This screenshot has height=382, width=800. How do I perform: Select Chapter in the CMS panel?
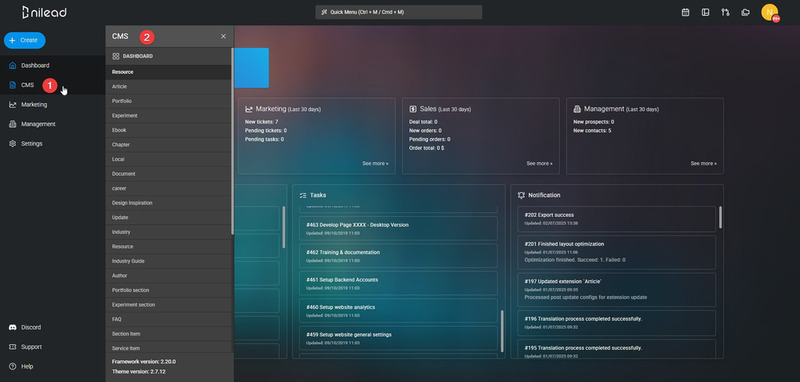click(x=168, y=145)
